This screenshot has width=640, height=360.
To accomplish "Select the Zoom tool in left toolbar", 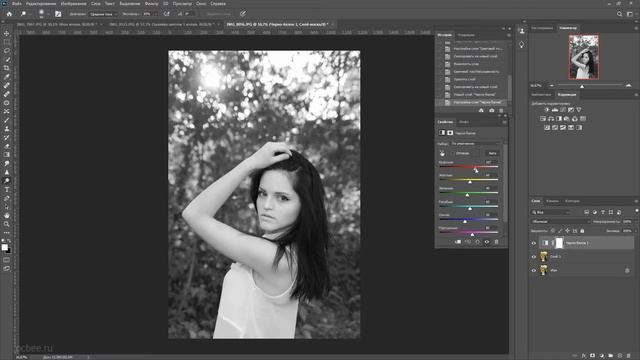I will pyautogui.click(x=7, y=224).
